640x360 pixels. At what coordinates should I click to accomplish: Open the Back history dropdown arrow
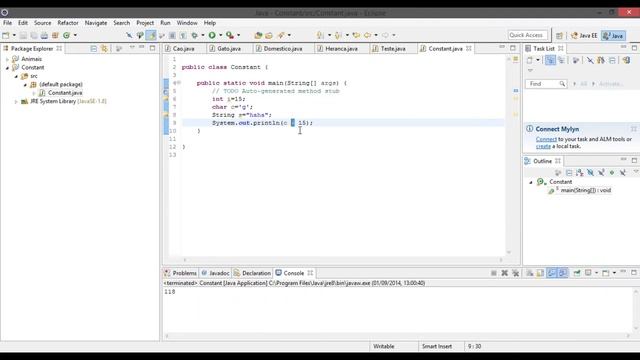(x=376, y=36)
